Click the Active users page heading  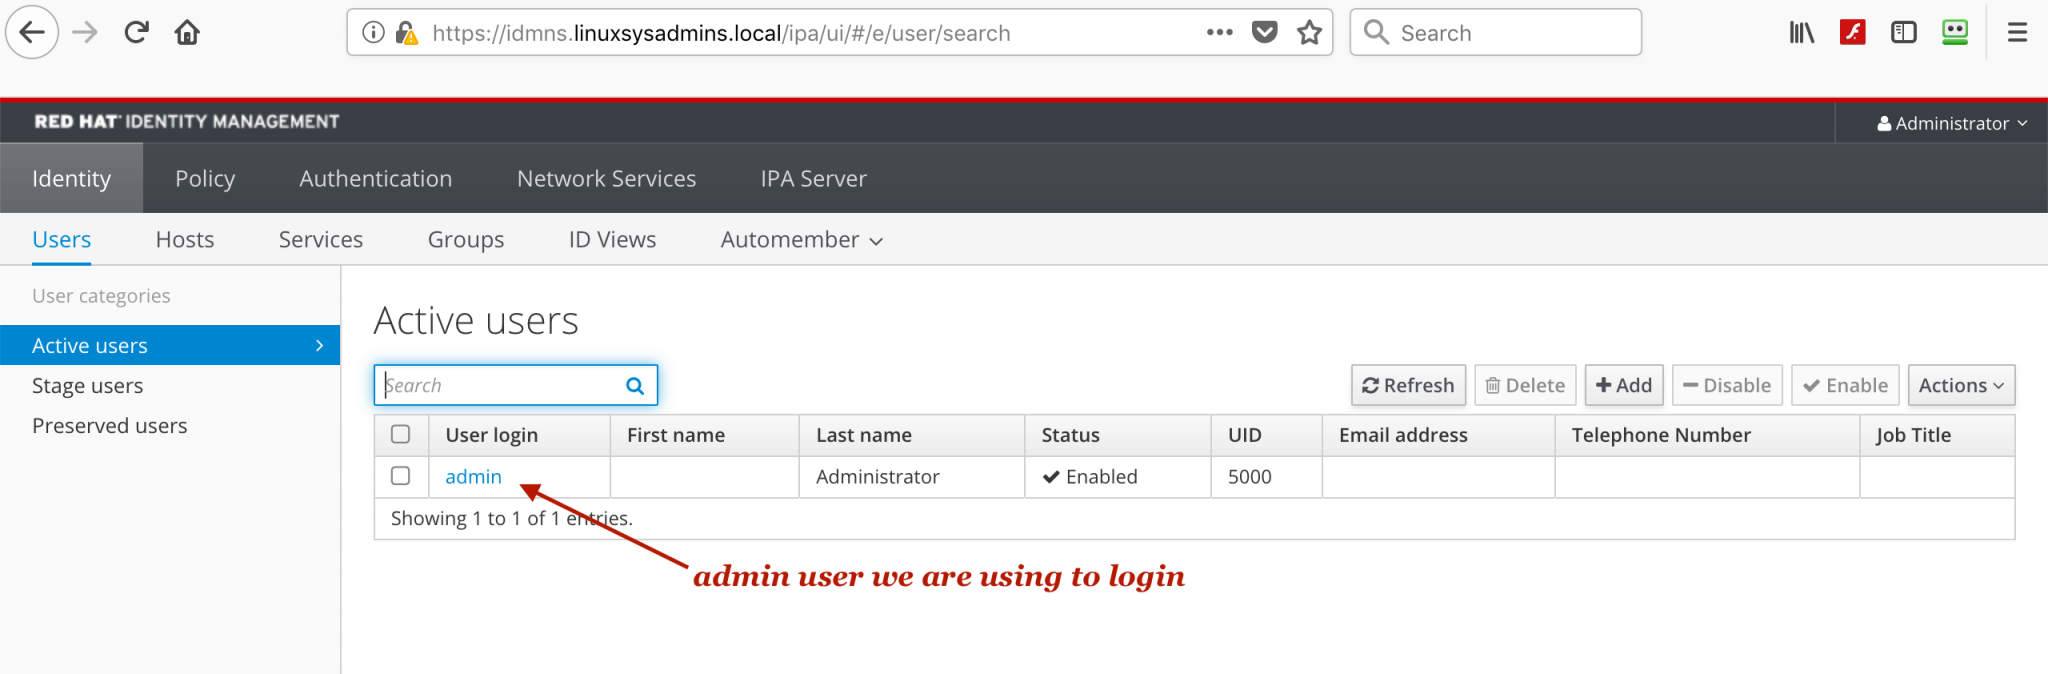click(476, 321)
